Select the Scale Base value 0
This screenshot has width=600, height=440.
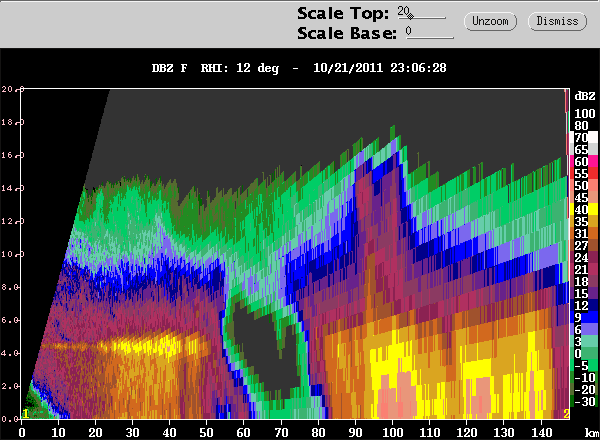(409, 31)
